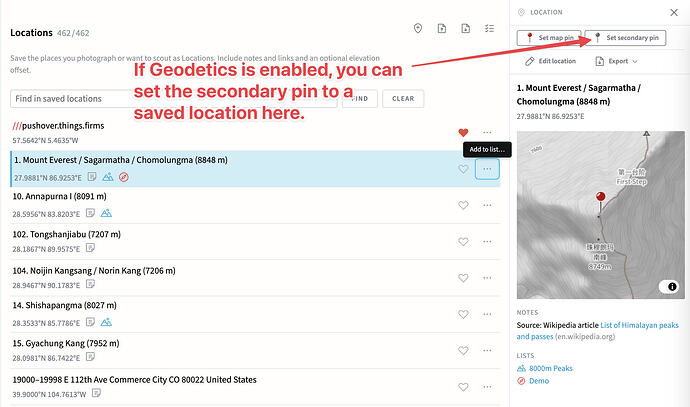
Task: Click the 8000m Peaks icon on Annapurna row
Action: pos(106,213)
